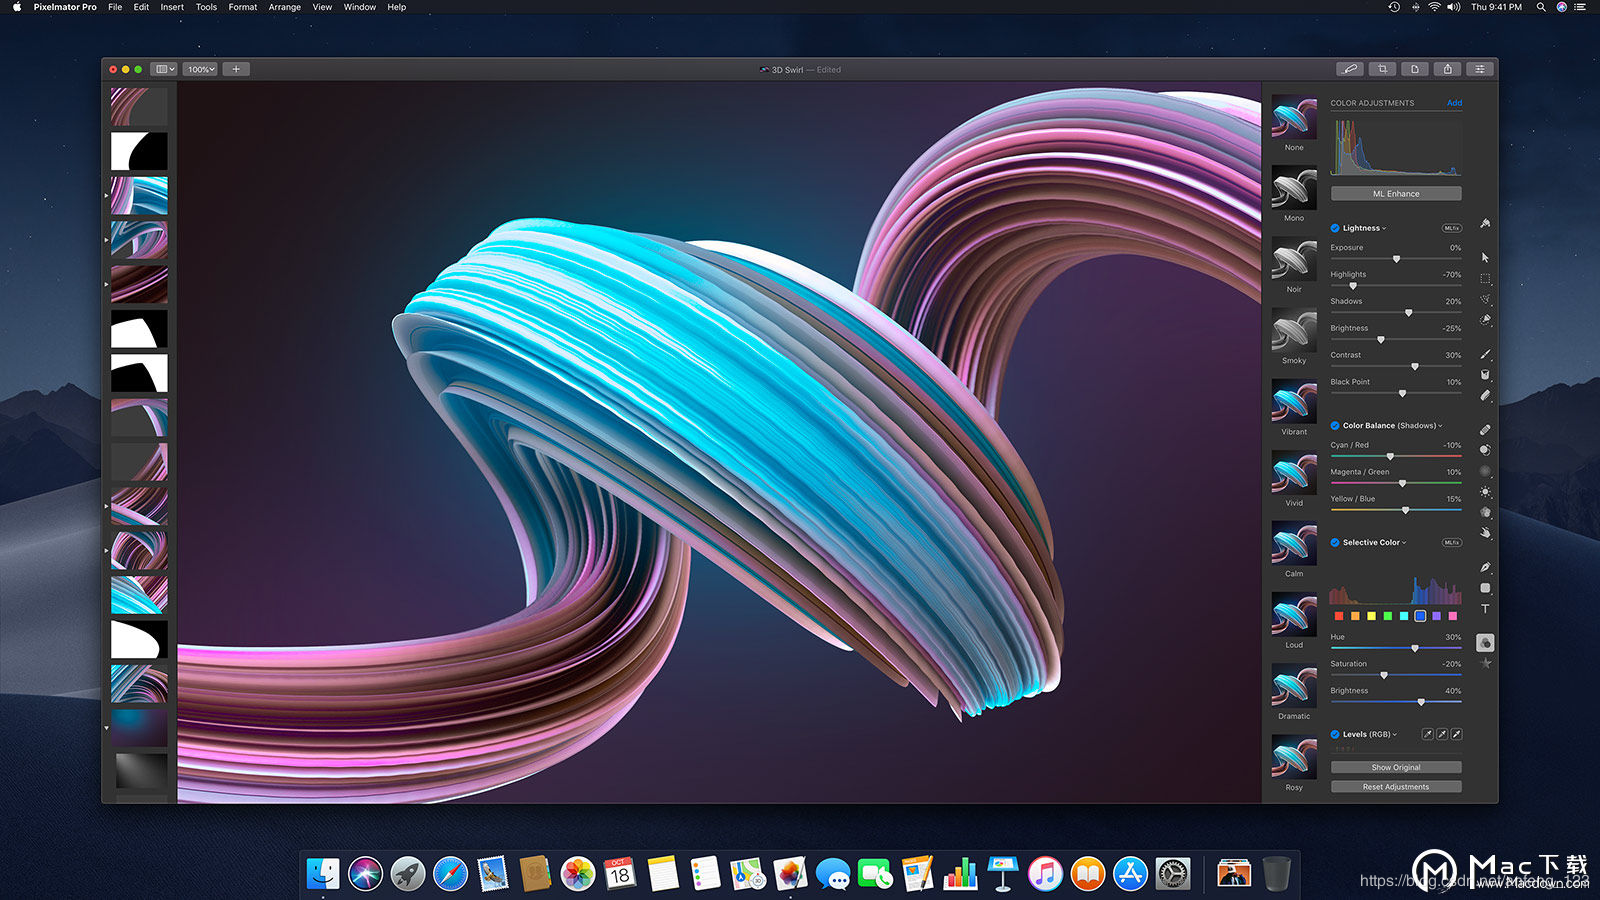Click the white point eyedropper in Levels
This screenshot has width=1600, height=900.
pos(1456,734)
